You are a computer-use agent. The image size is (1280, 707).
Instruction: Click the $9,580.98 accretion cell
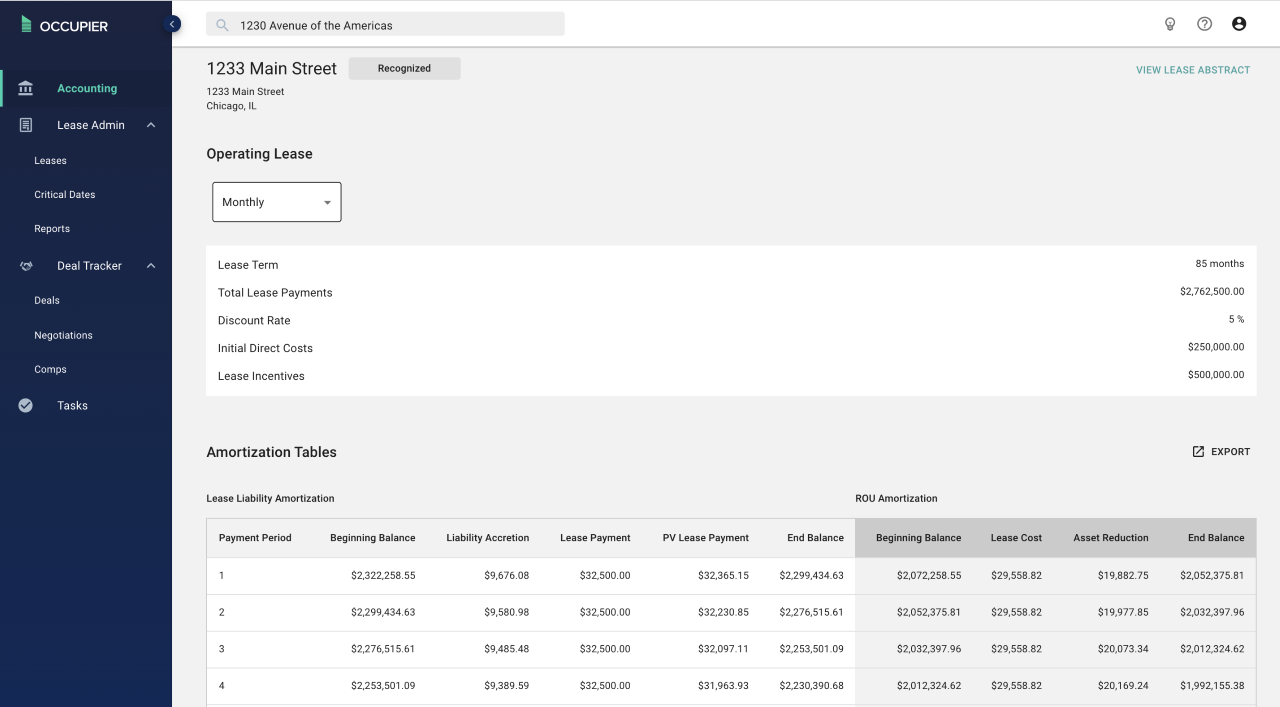click(507, 612)
